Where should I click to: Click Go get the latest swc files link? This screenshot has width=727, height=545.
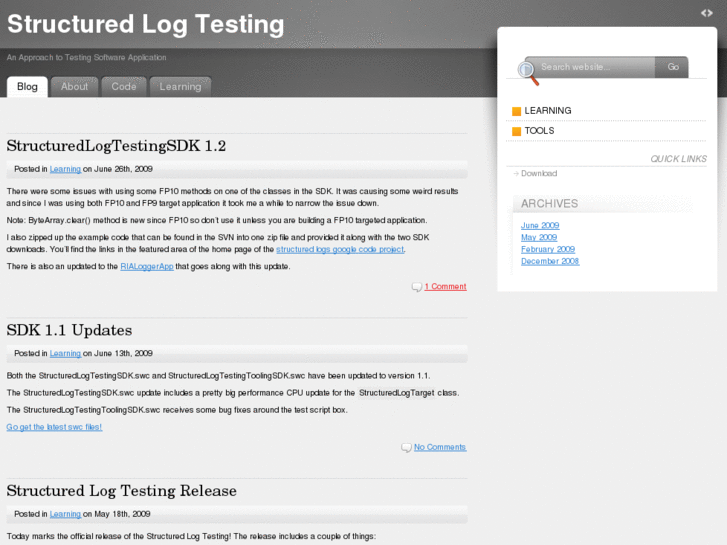click(54, 427)
